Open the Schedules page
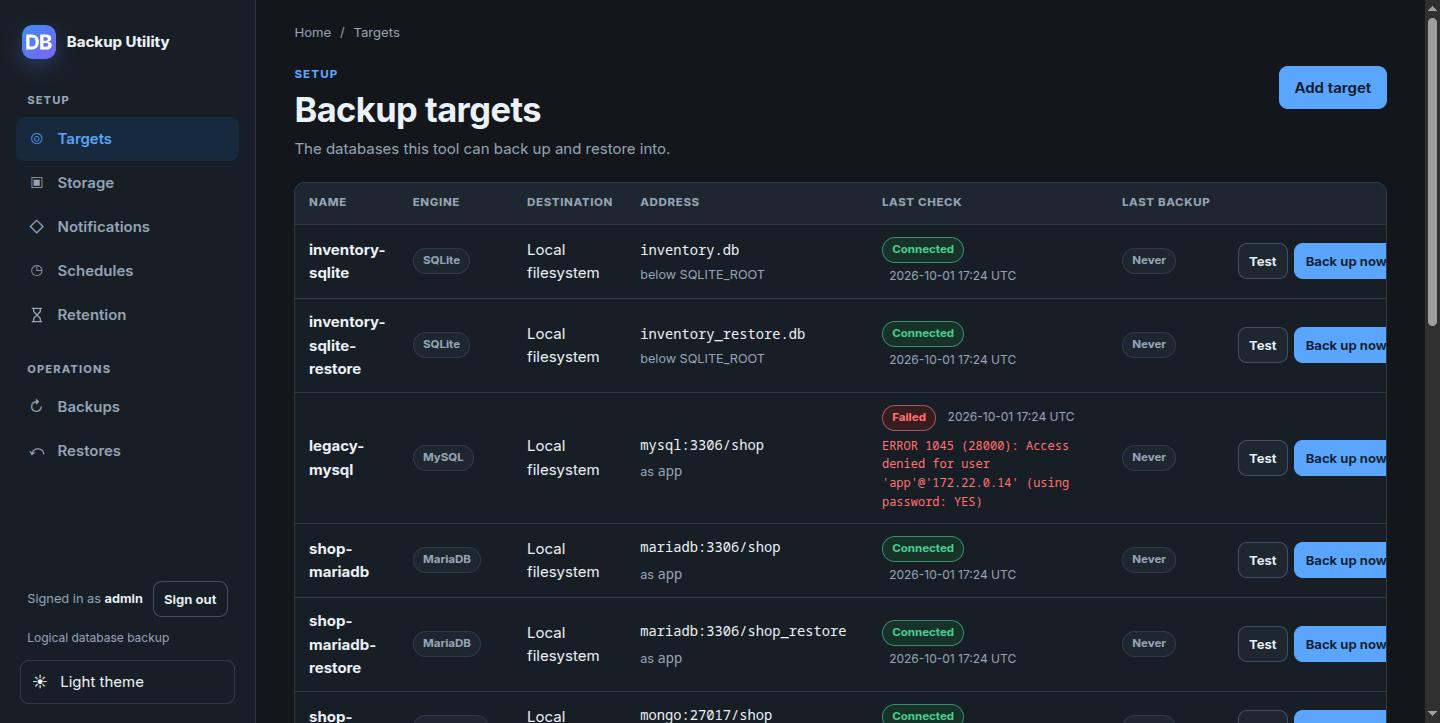 pos(127,271)
